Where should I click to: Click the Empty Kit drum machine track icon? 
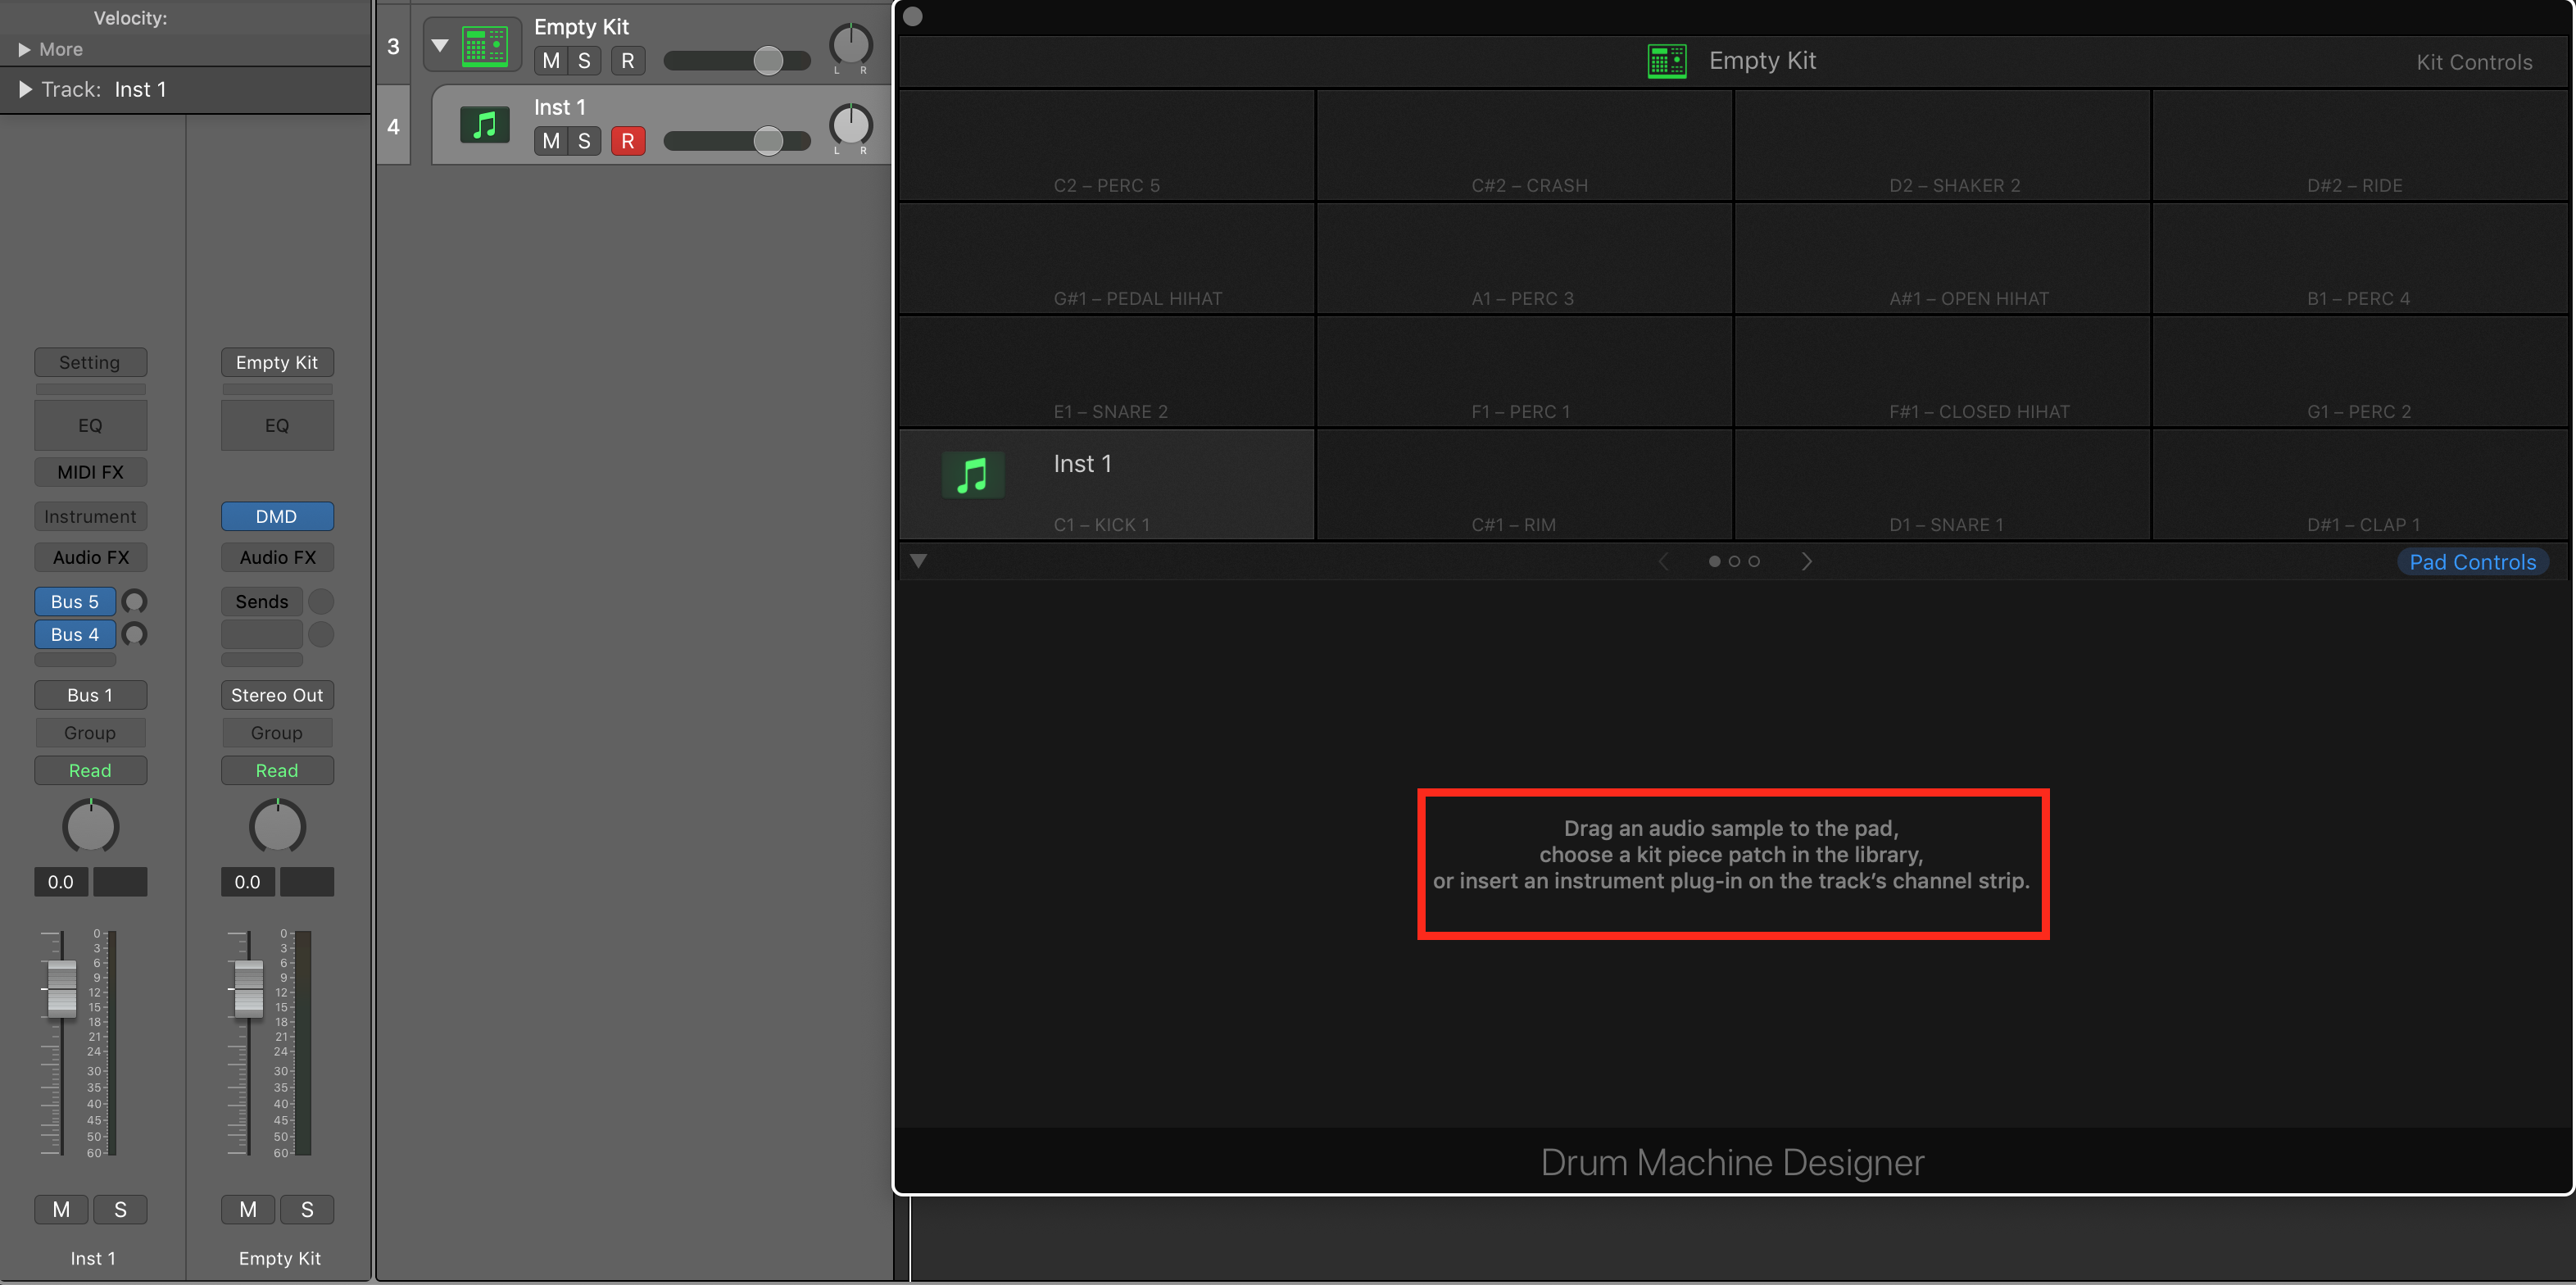485,46
